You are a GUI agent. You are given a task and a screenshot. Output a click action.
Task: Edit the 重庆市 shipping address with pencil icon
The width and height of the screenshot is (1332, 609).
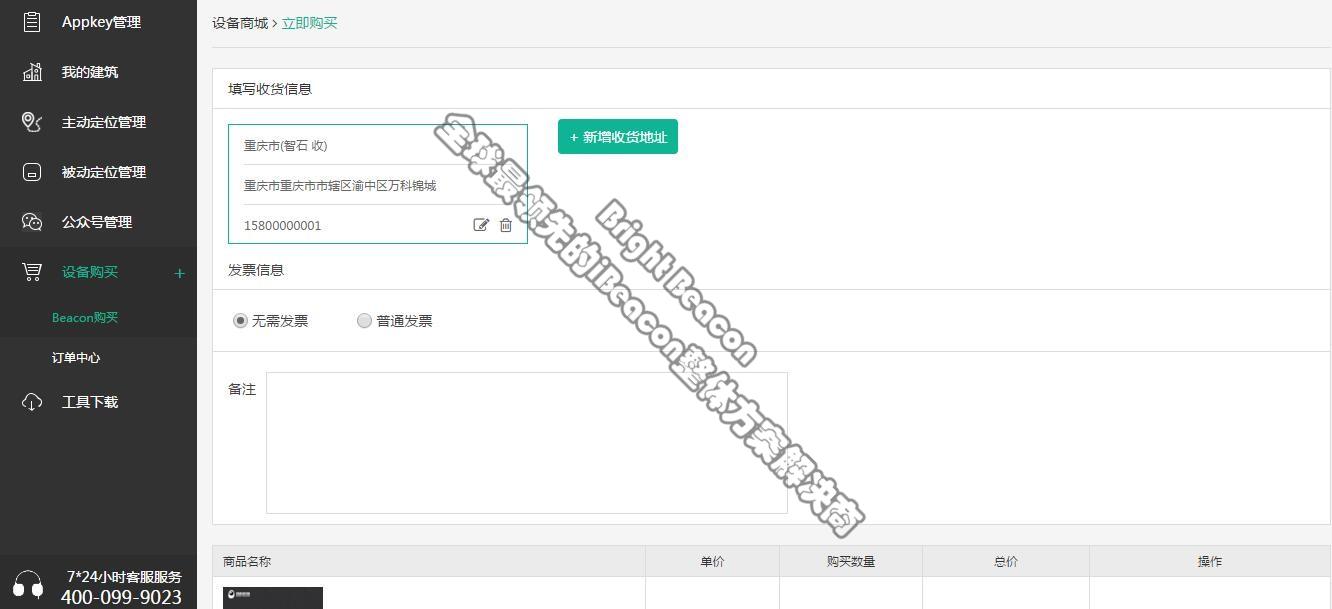click(x=481, y=225)
